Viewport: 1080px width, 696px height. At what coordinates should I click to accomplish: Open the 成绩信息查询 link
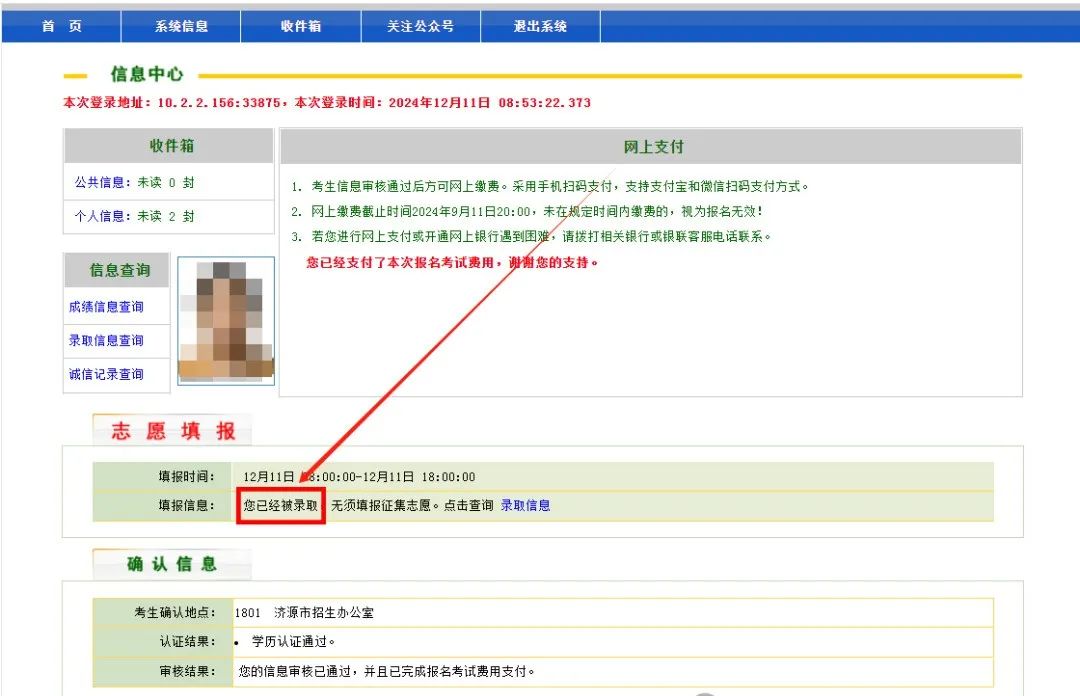[x=106, y=307]
